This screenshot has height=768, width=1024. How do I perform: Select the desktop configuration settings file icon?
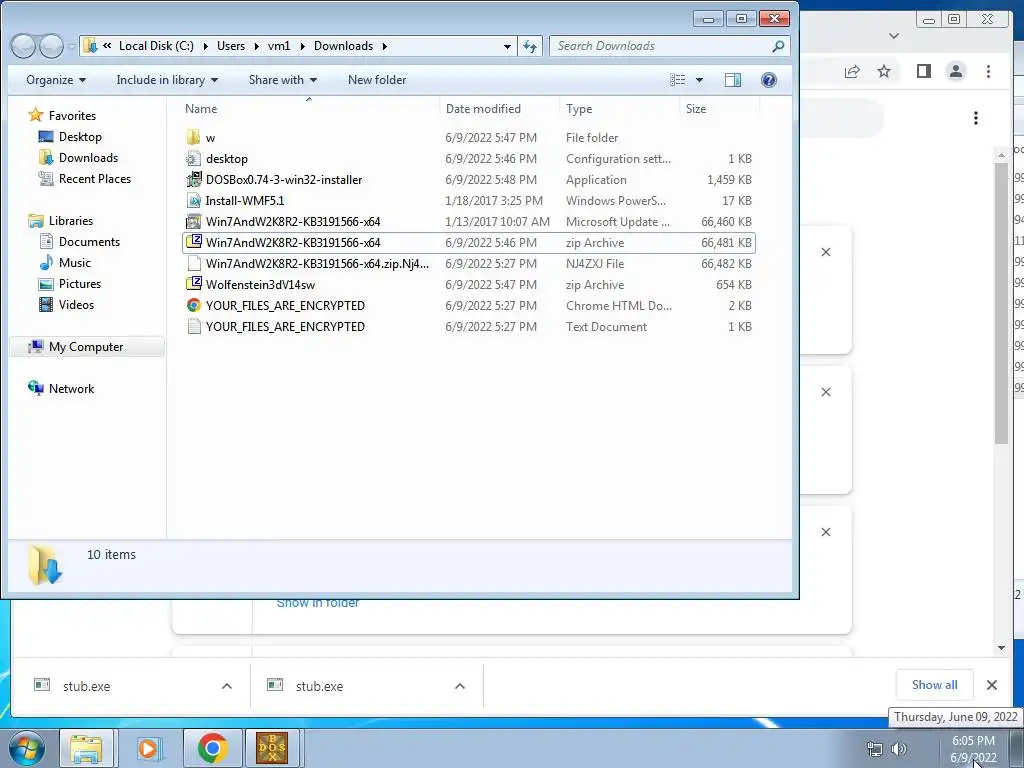193,159
